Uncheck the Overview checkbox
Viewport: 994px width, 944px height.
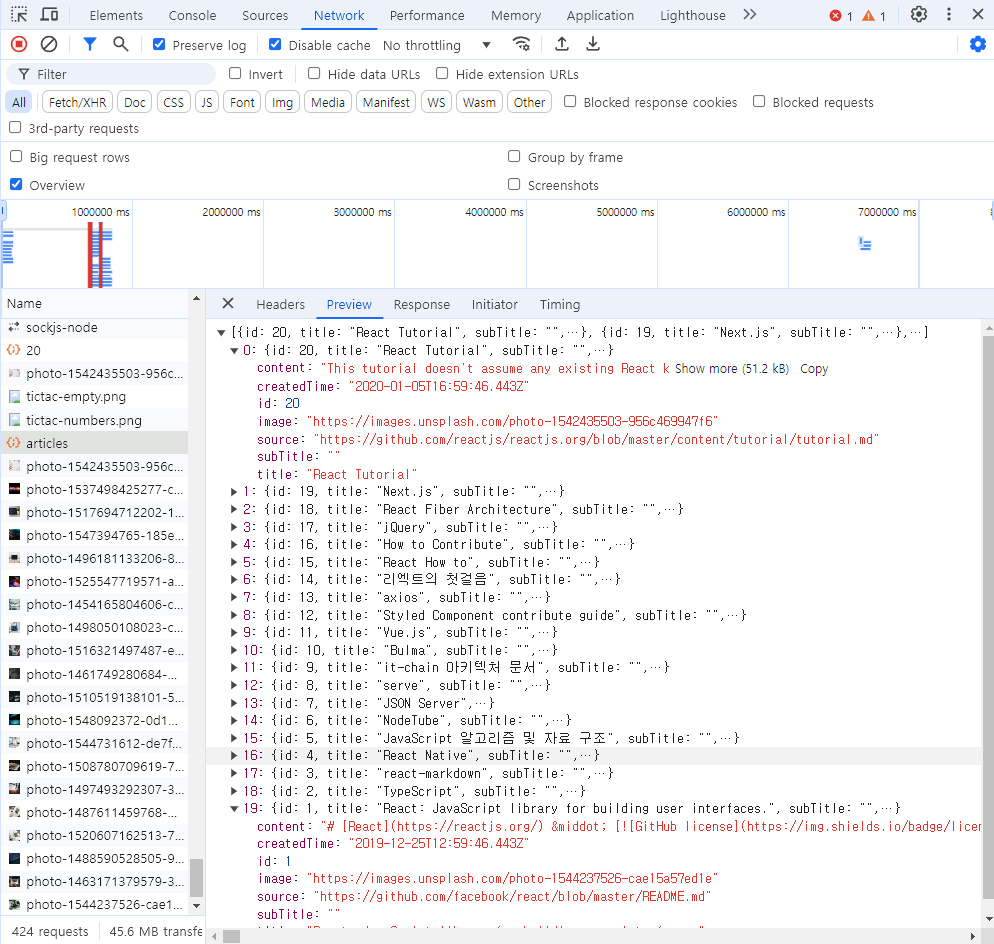pos(16,184)
